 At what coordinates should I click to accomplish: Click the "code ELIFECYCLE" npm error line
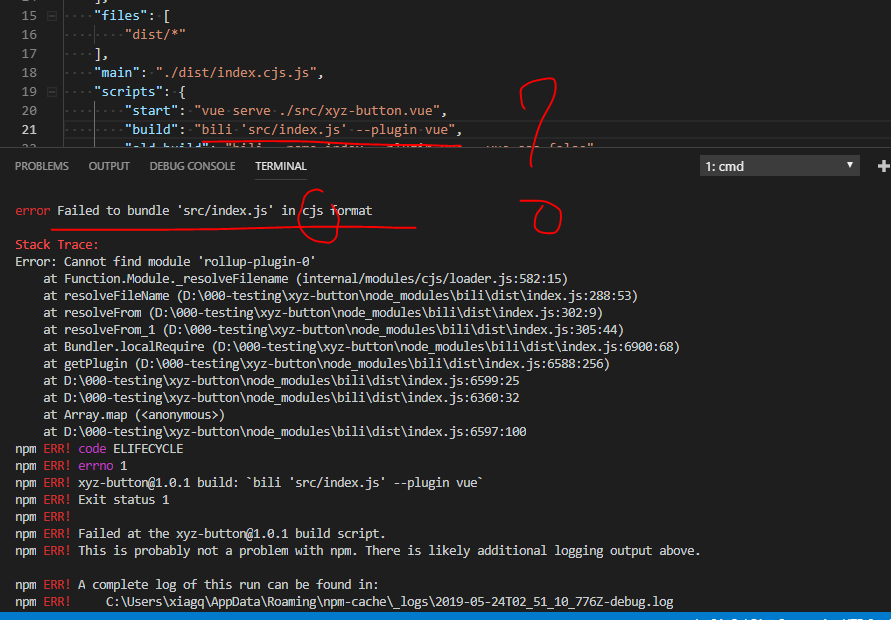(x=99, y=449)
